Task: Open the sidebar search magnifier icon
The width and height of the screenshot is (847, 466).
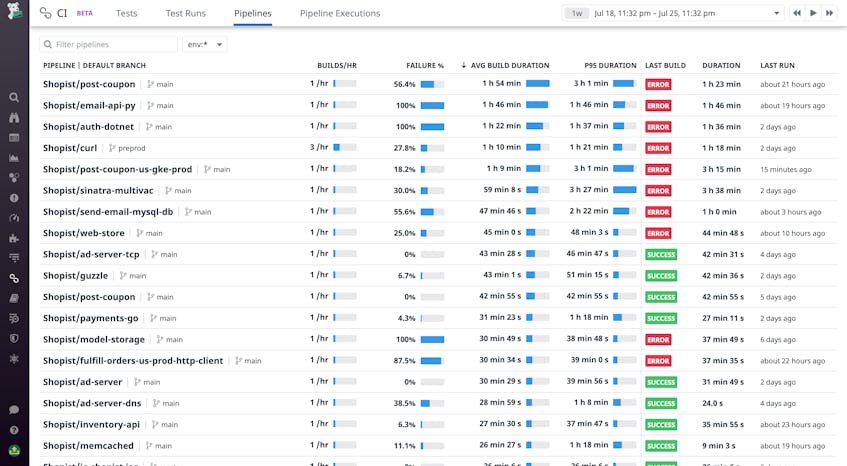Action: pos(14,97)
